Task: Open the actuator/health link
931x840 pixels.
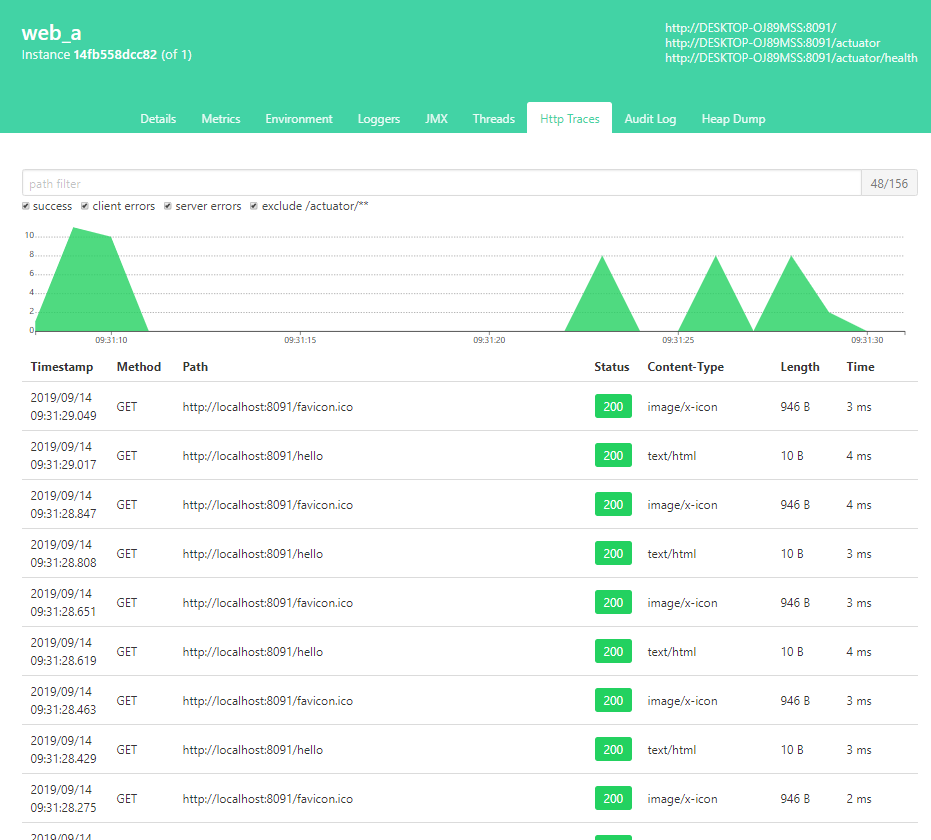Action: [791, 58]
